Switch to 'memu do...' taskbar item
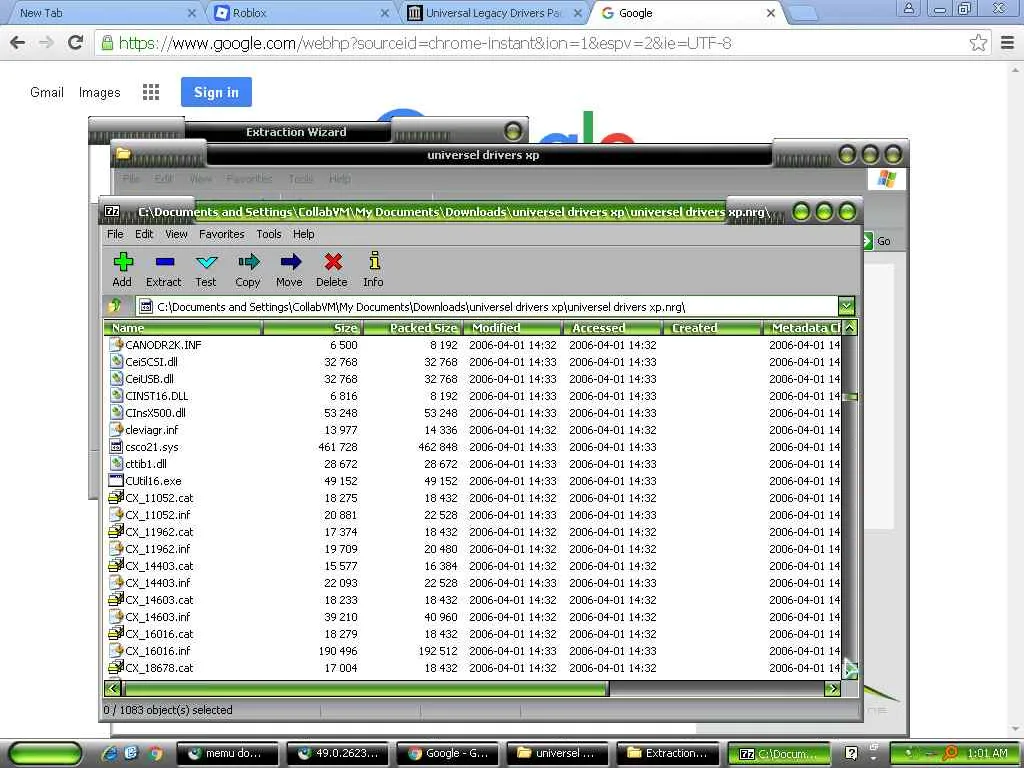The height and width of the screenshot is (768, 1024). [x=227, y=753]
